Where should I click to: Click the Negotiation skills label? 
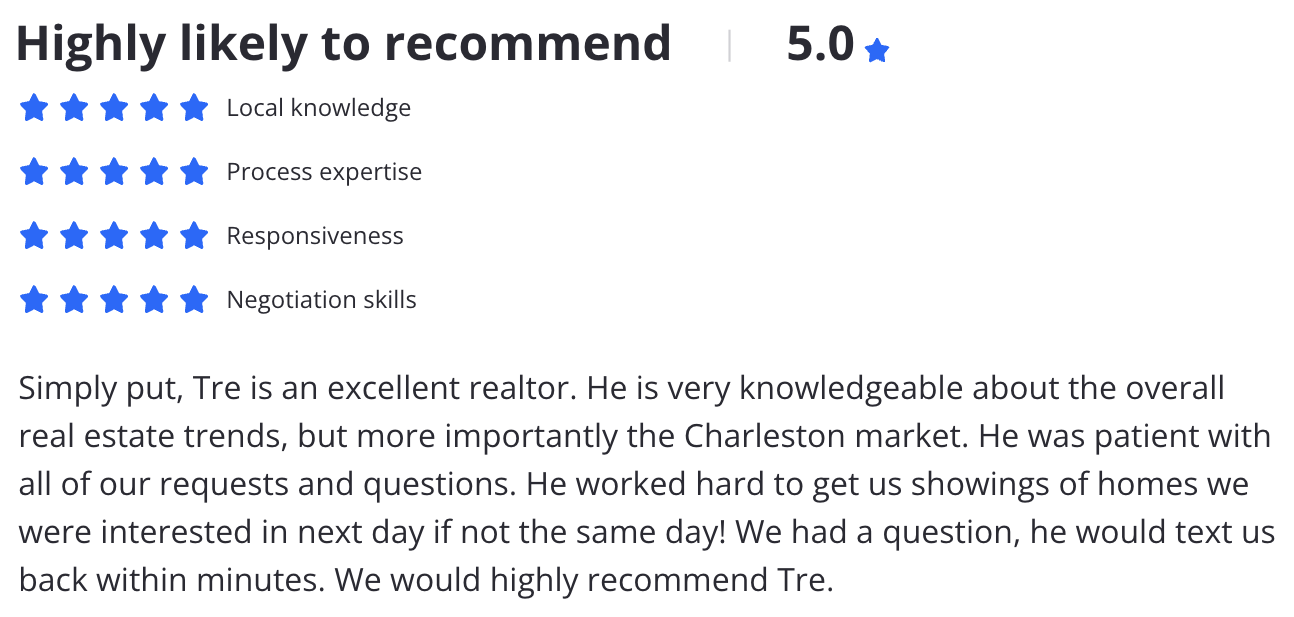322,300
